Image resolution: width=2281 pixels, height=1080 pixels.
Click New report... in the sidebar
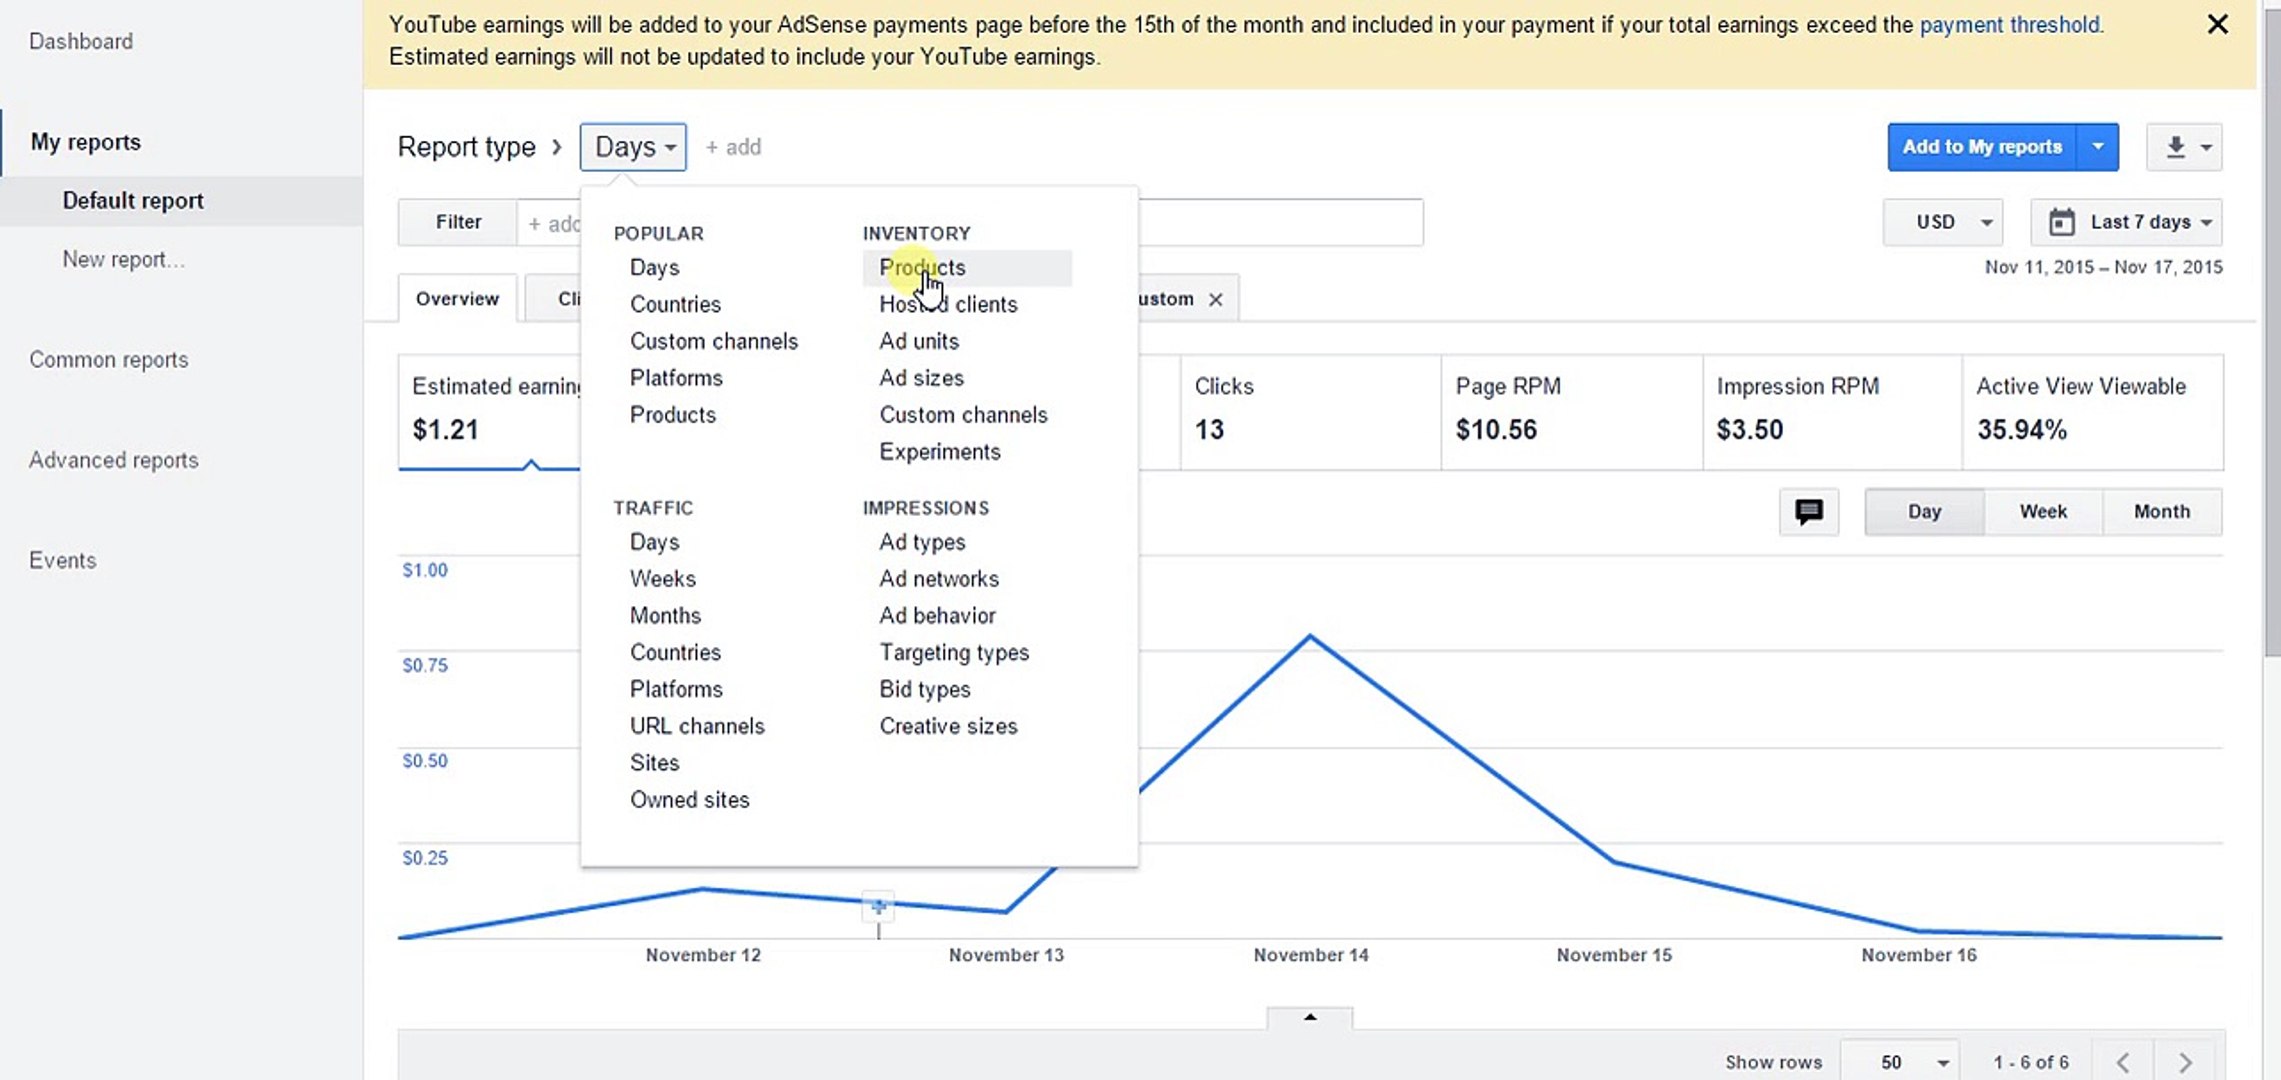[123, 260]
